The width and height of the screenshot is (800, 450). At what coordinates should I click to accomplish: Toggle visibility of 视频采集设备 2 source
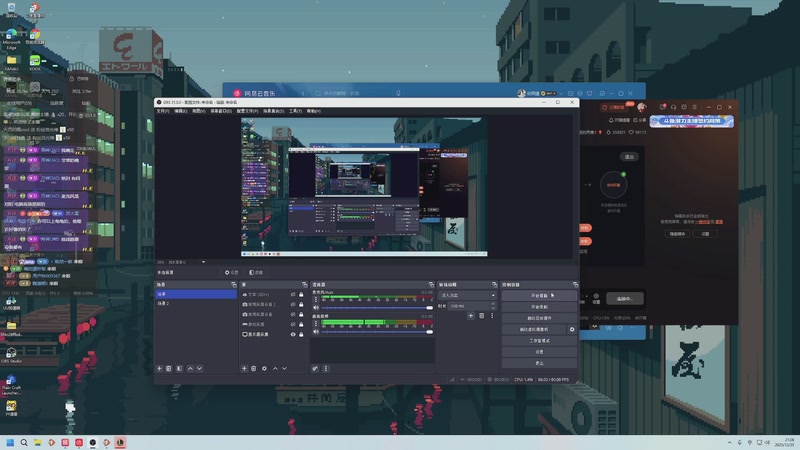coord(293,304)
